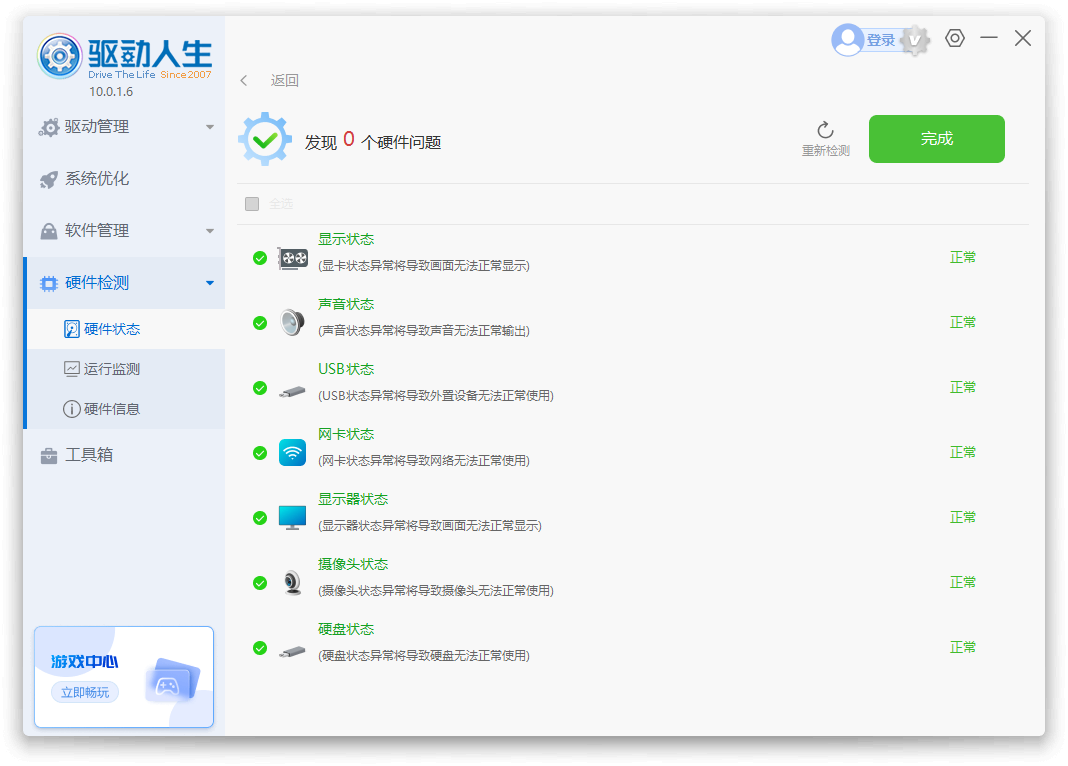Image resolution: width=1068 pixels, height=766 pixels.
Task: Click the sound status speaker icon
Action: pyautogui.click(x=292, y=322)
